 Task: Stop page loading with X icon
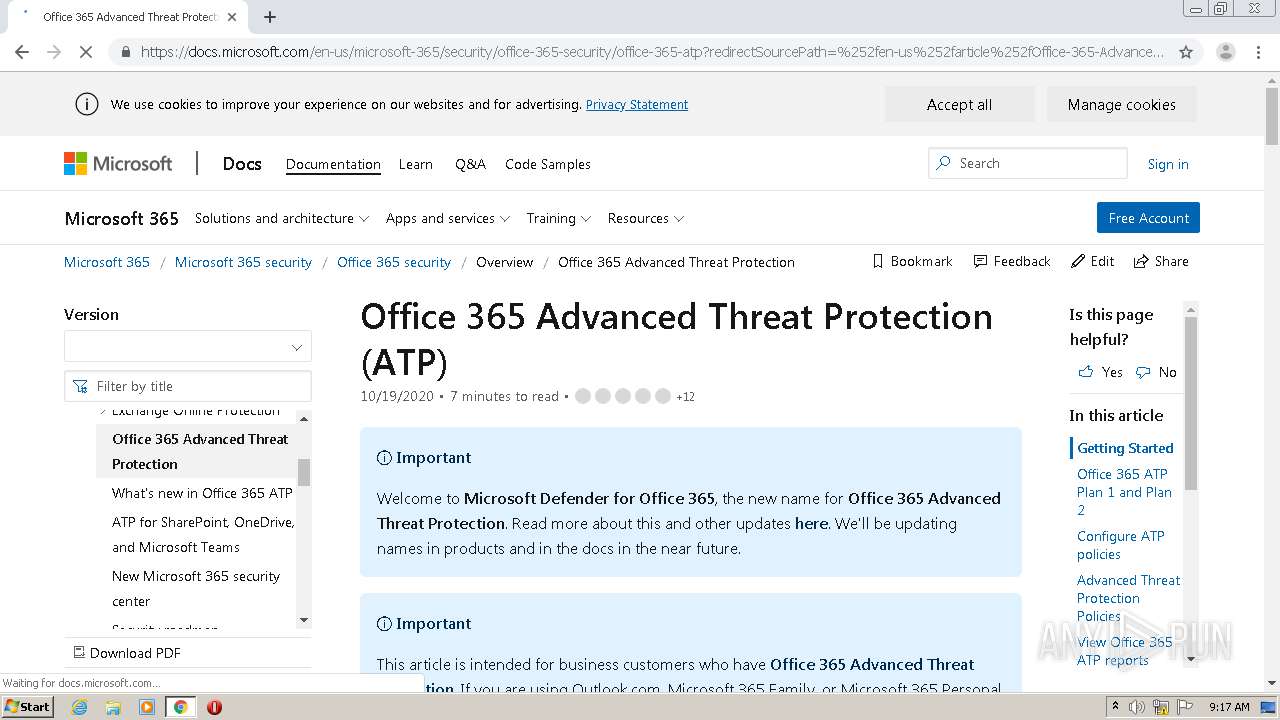click(86, 52)
